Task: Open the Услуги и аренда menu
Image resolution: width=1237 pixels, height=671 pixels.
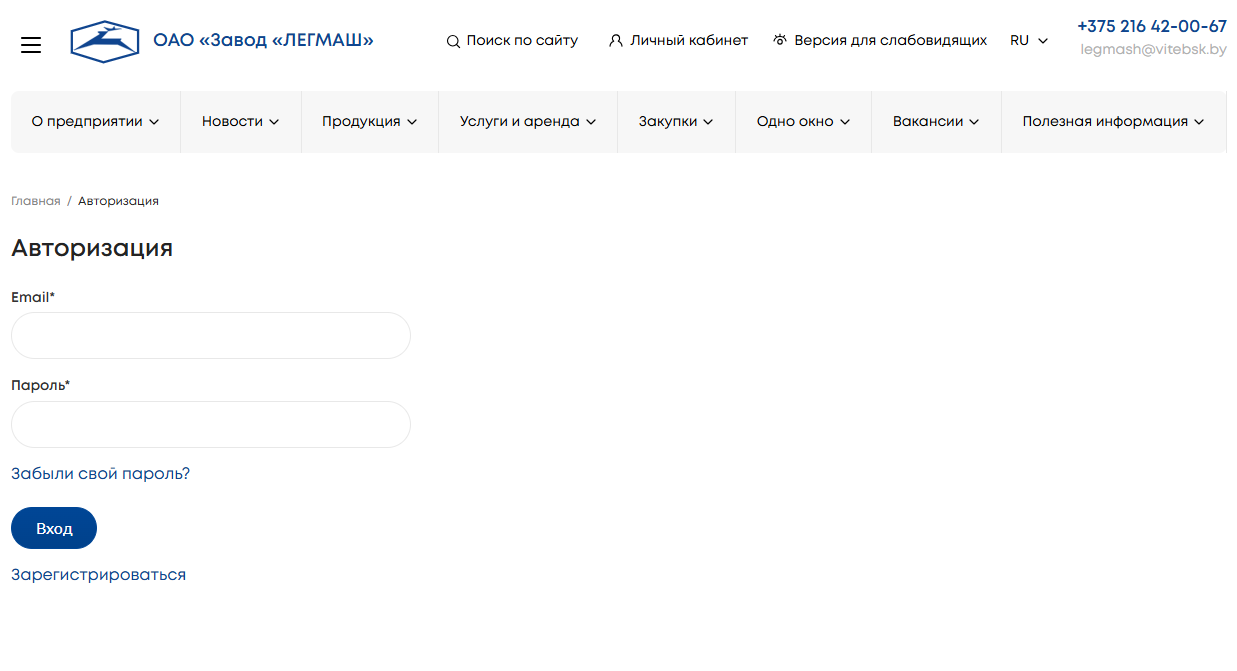Action: [x=528, y=122]
